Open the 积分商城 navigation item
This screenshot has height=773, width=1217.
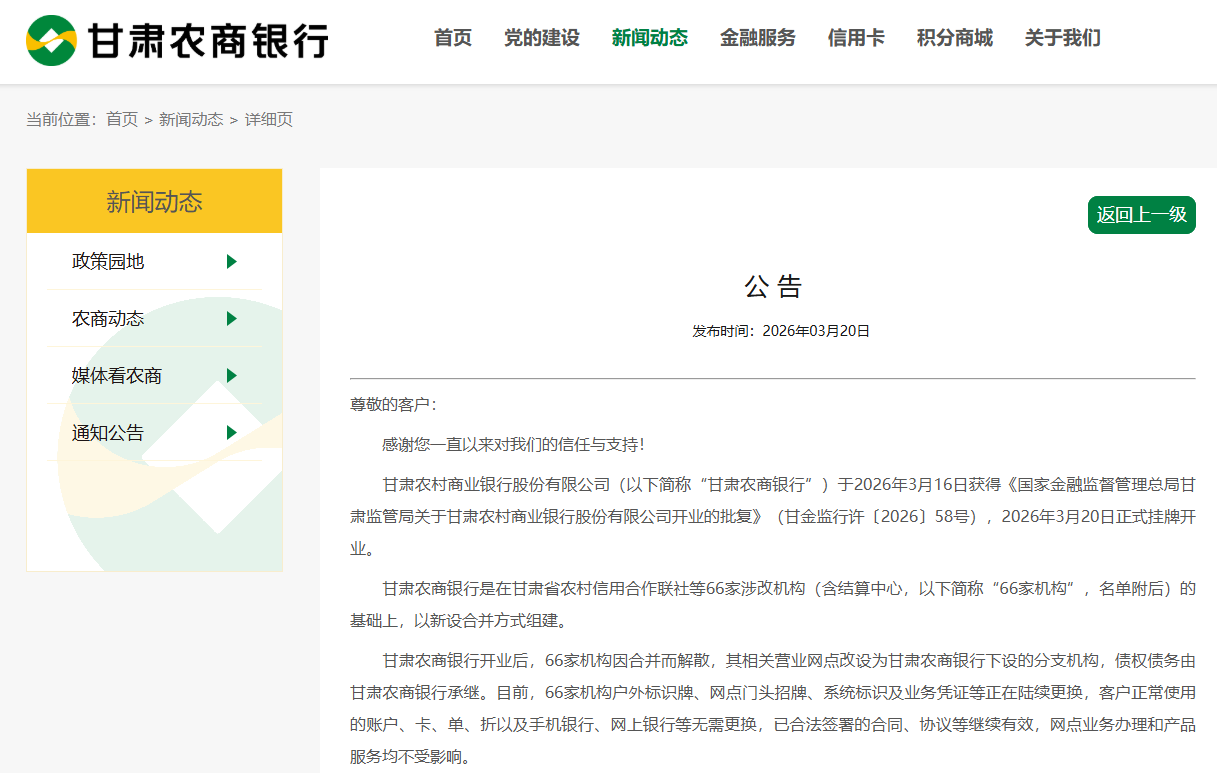[955, 38]
